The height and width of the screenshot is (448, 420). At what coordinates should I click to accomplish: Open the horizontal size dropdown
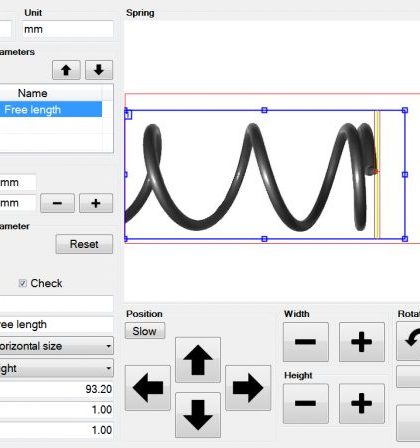pos(56,346)
